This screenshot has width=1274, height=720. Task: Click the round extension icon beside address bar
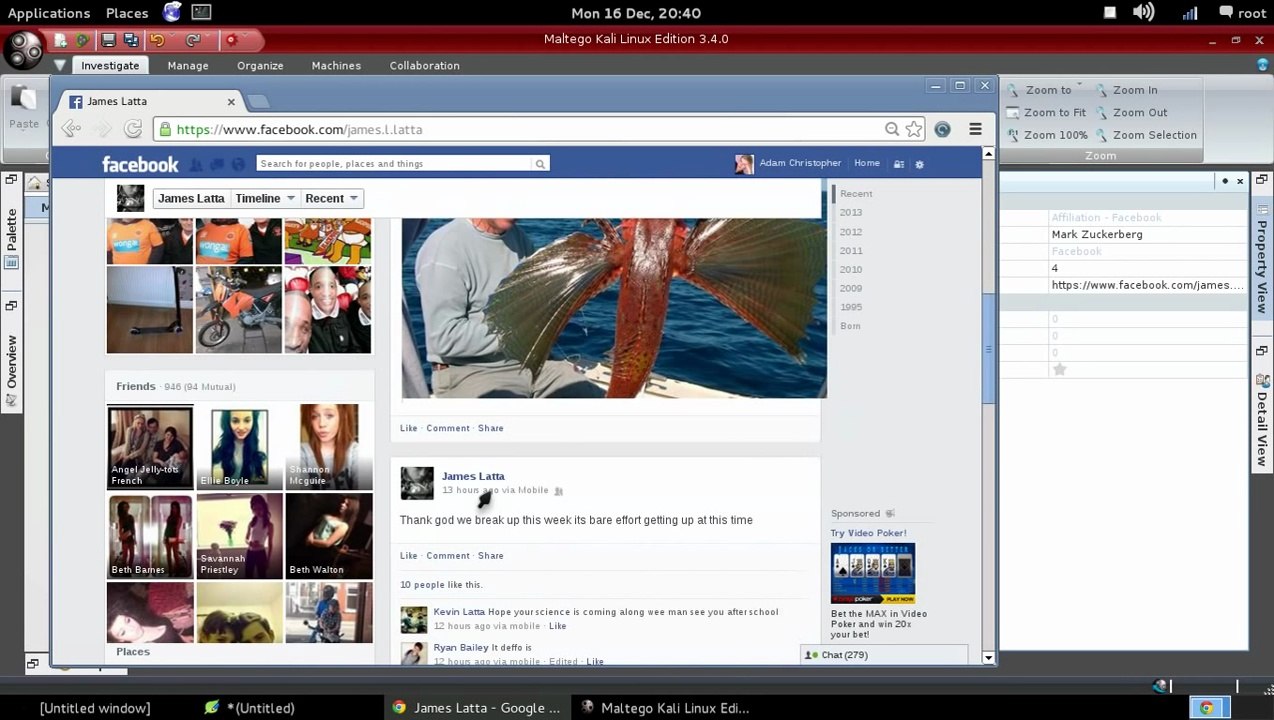pyautogui.click(x=942, y=129)
